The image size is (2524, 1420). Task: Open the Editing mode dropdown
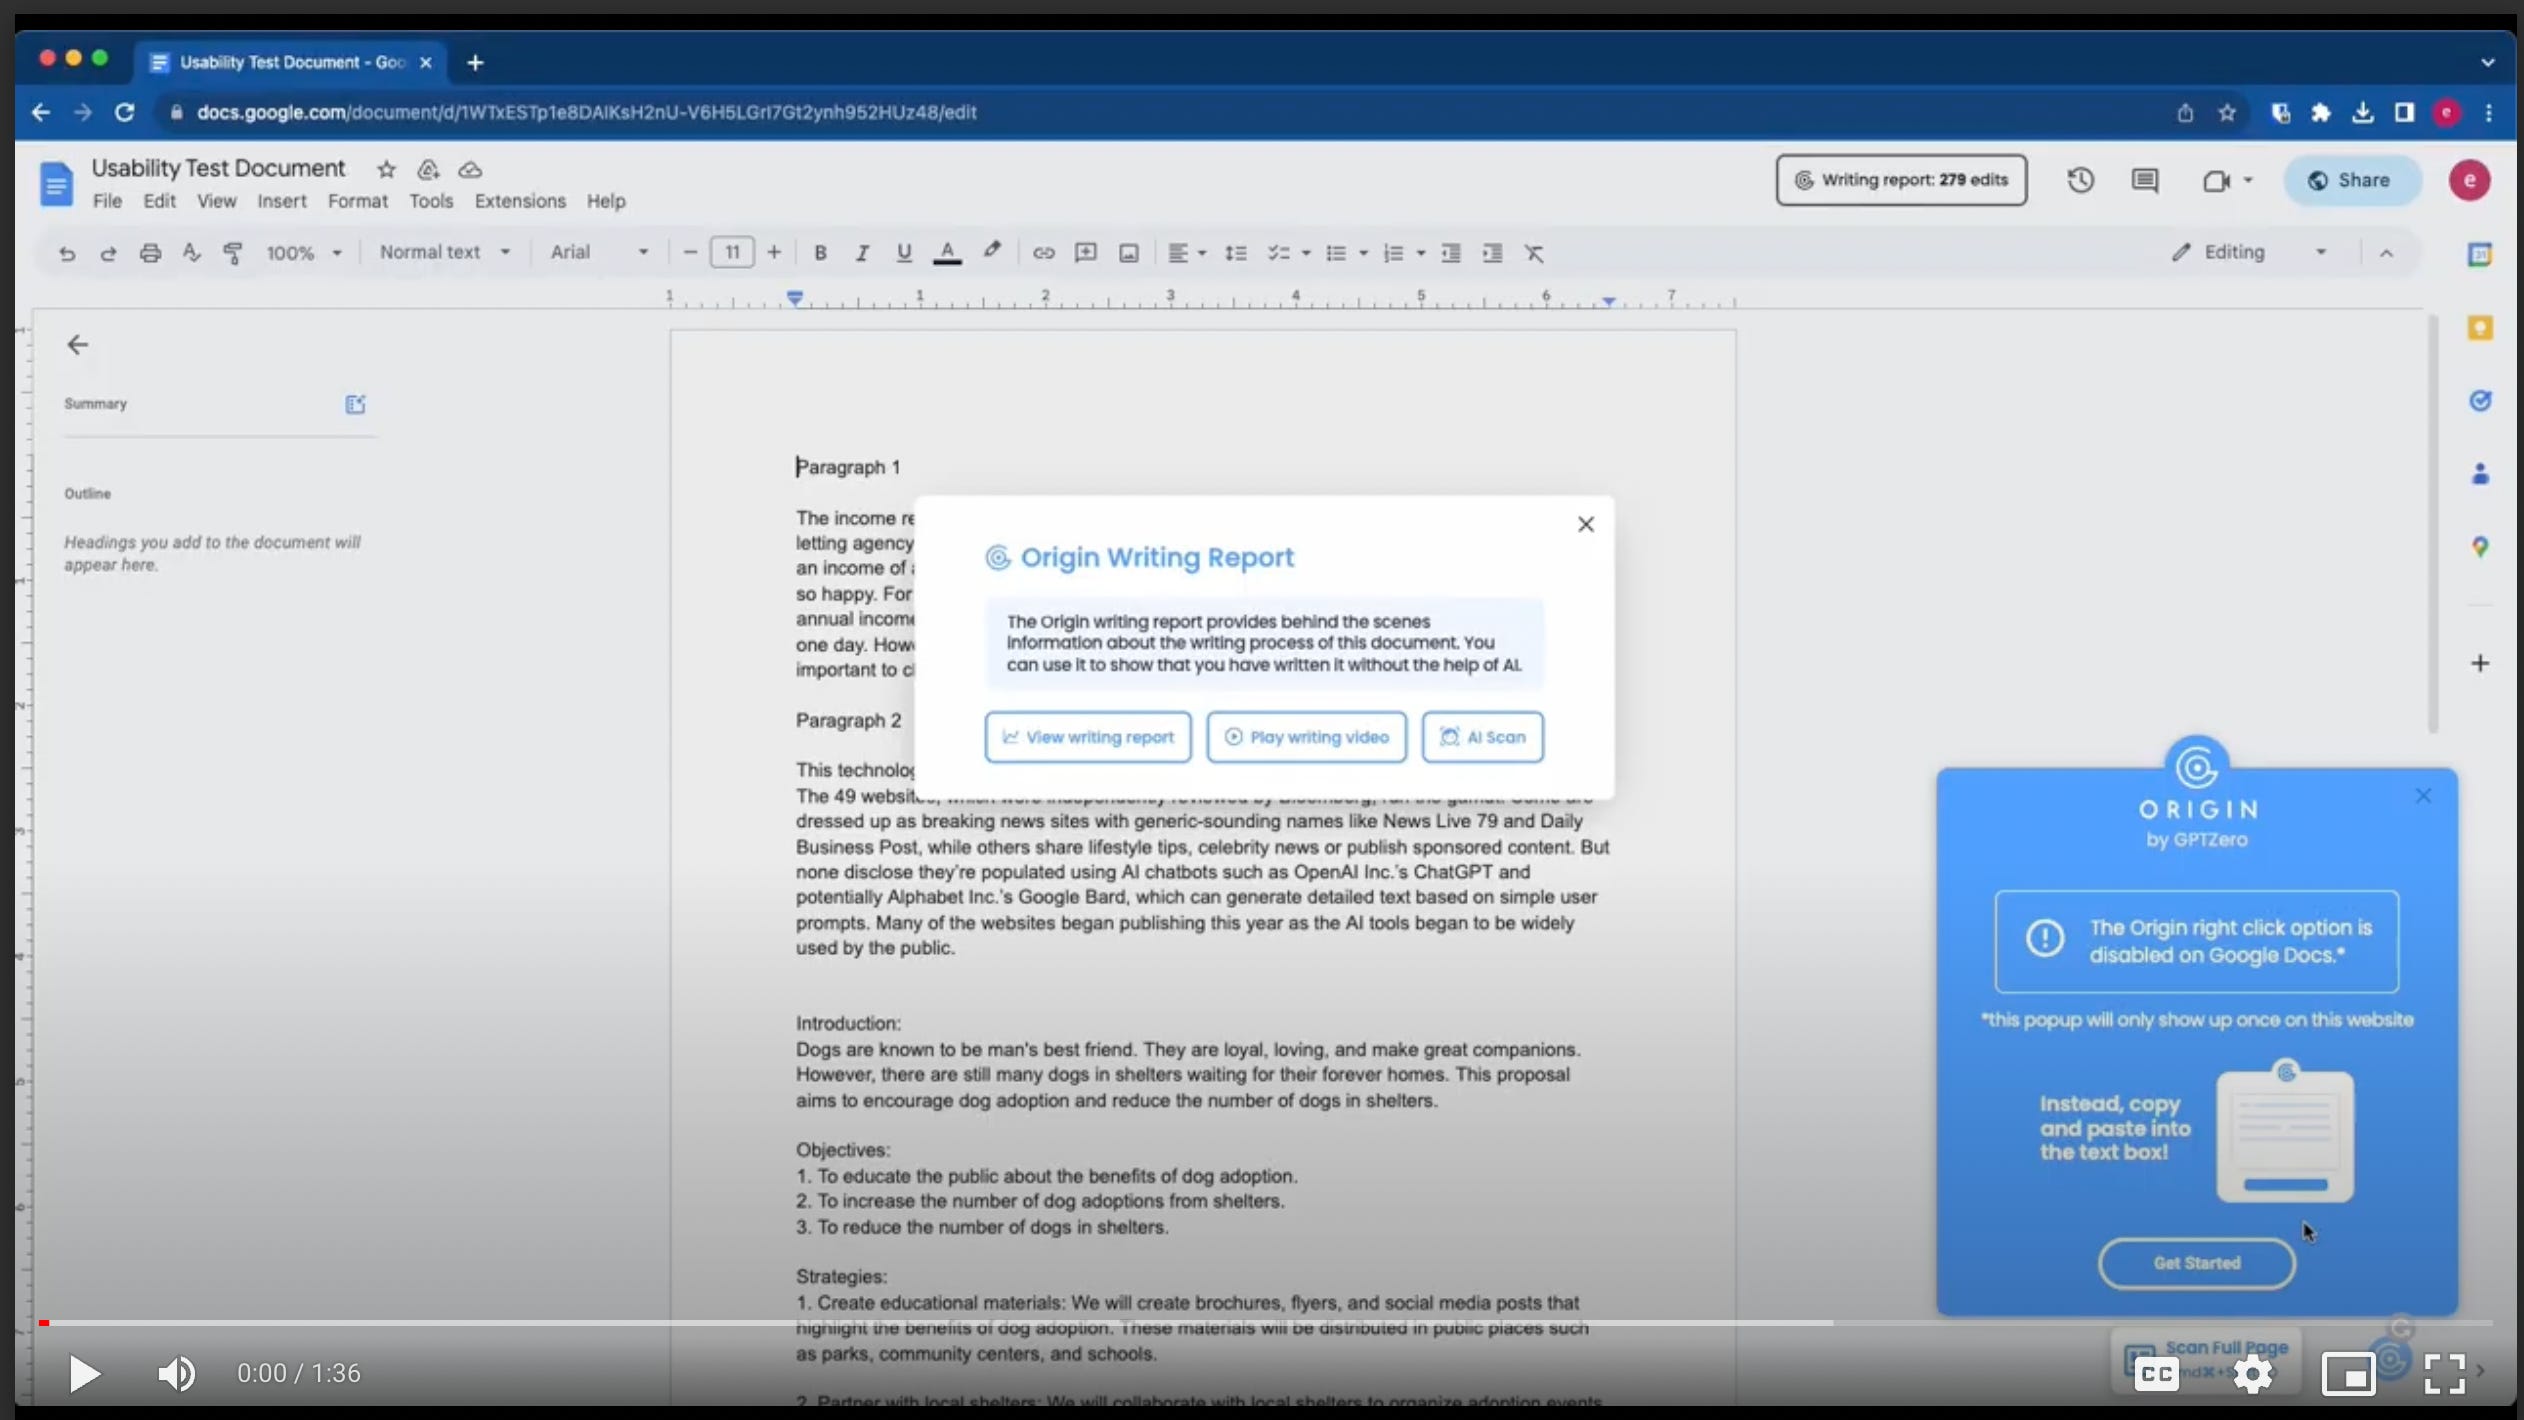[2246, 252]
